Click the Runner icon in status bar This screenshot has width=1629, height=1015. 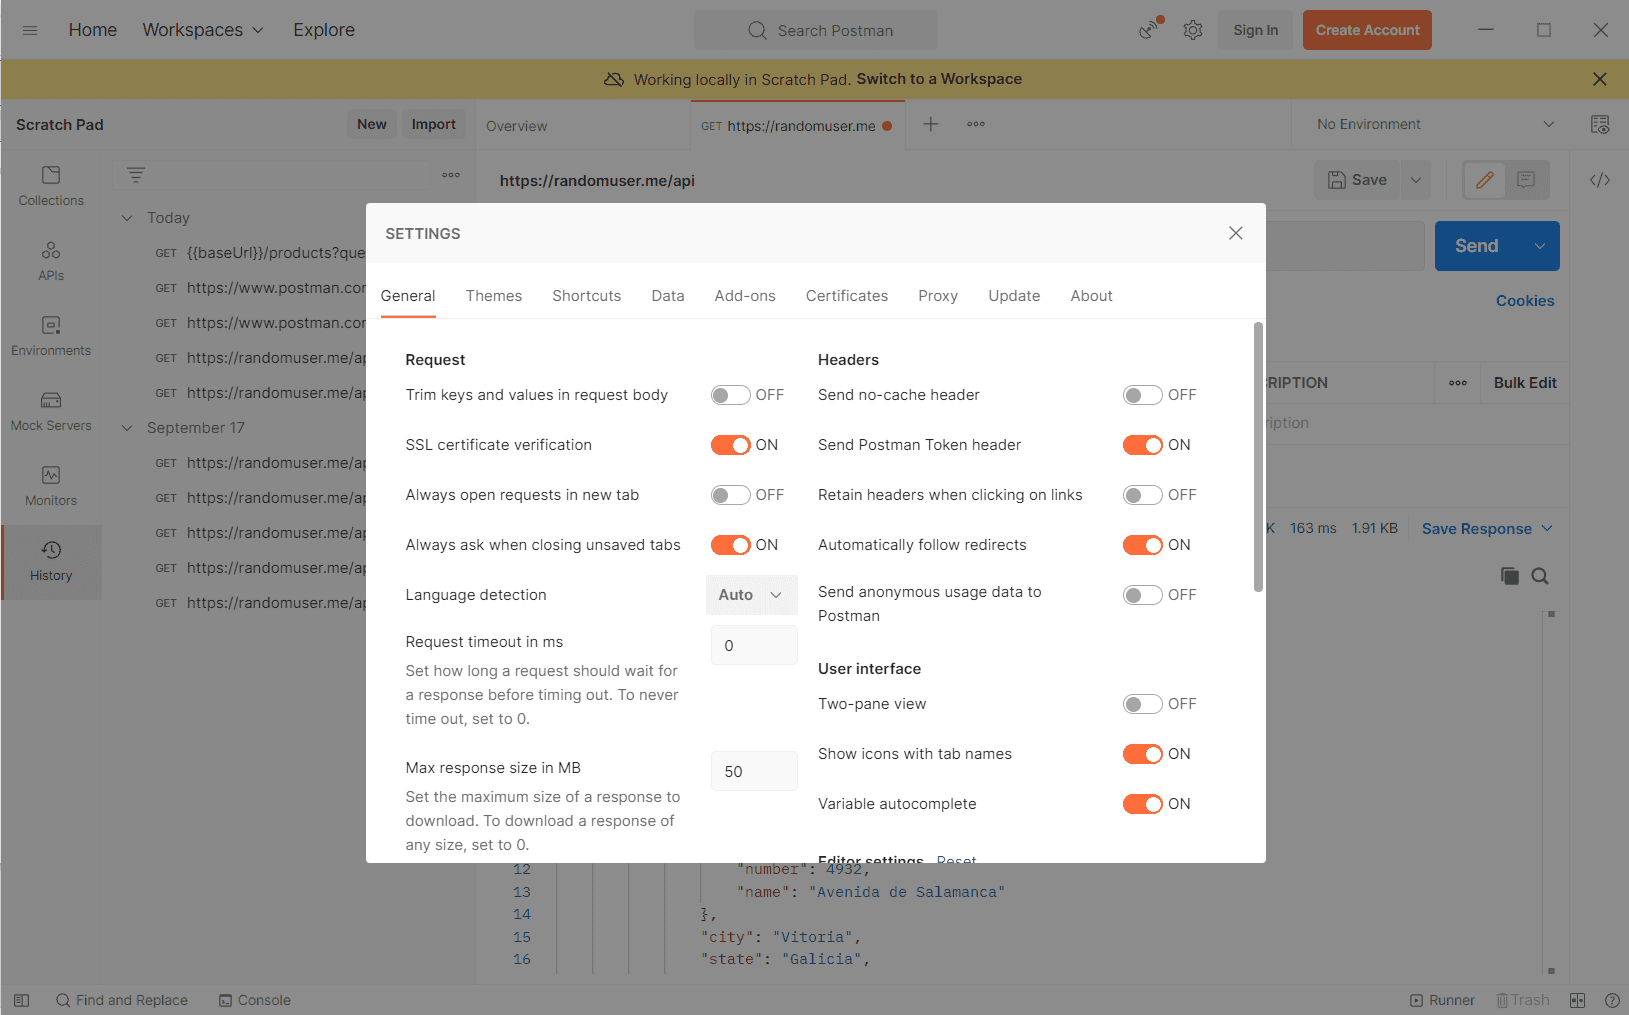(1442, 1000)
